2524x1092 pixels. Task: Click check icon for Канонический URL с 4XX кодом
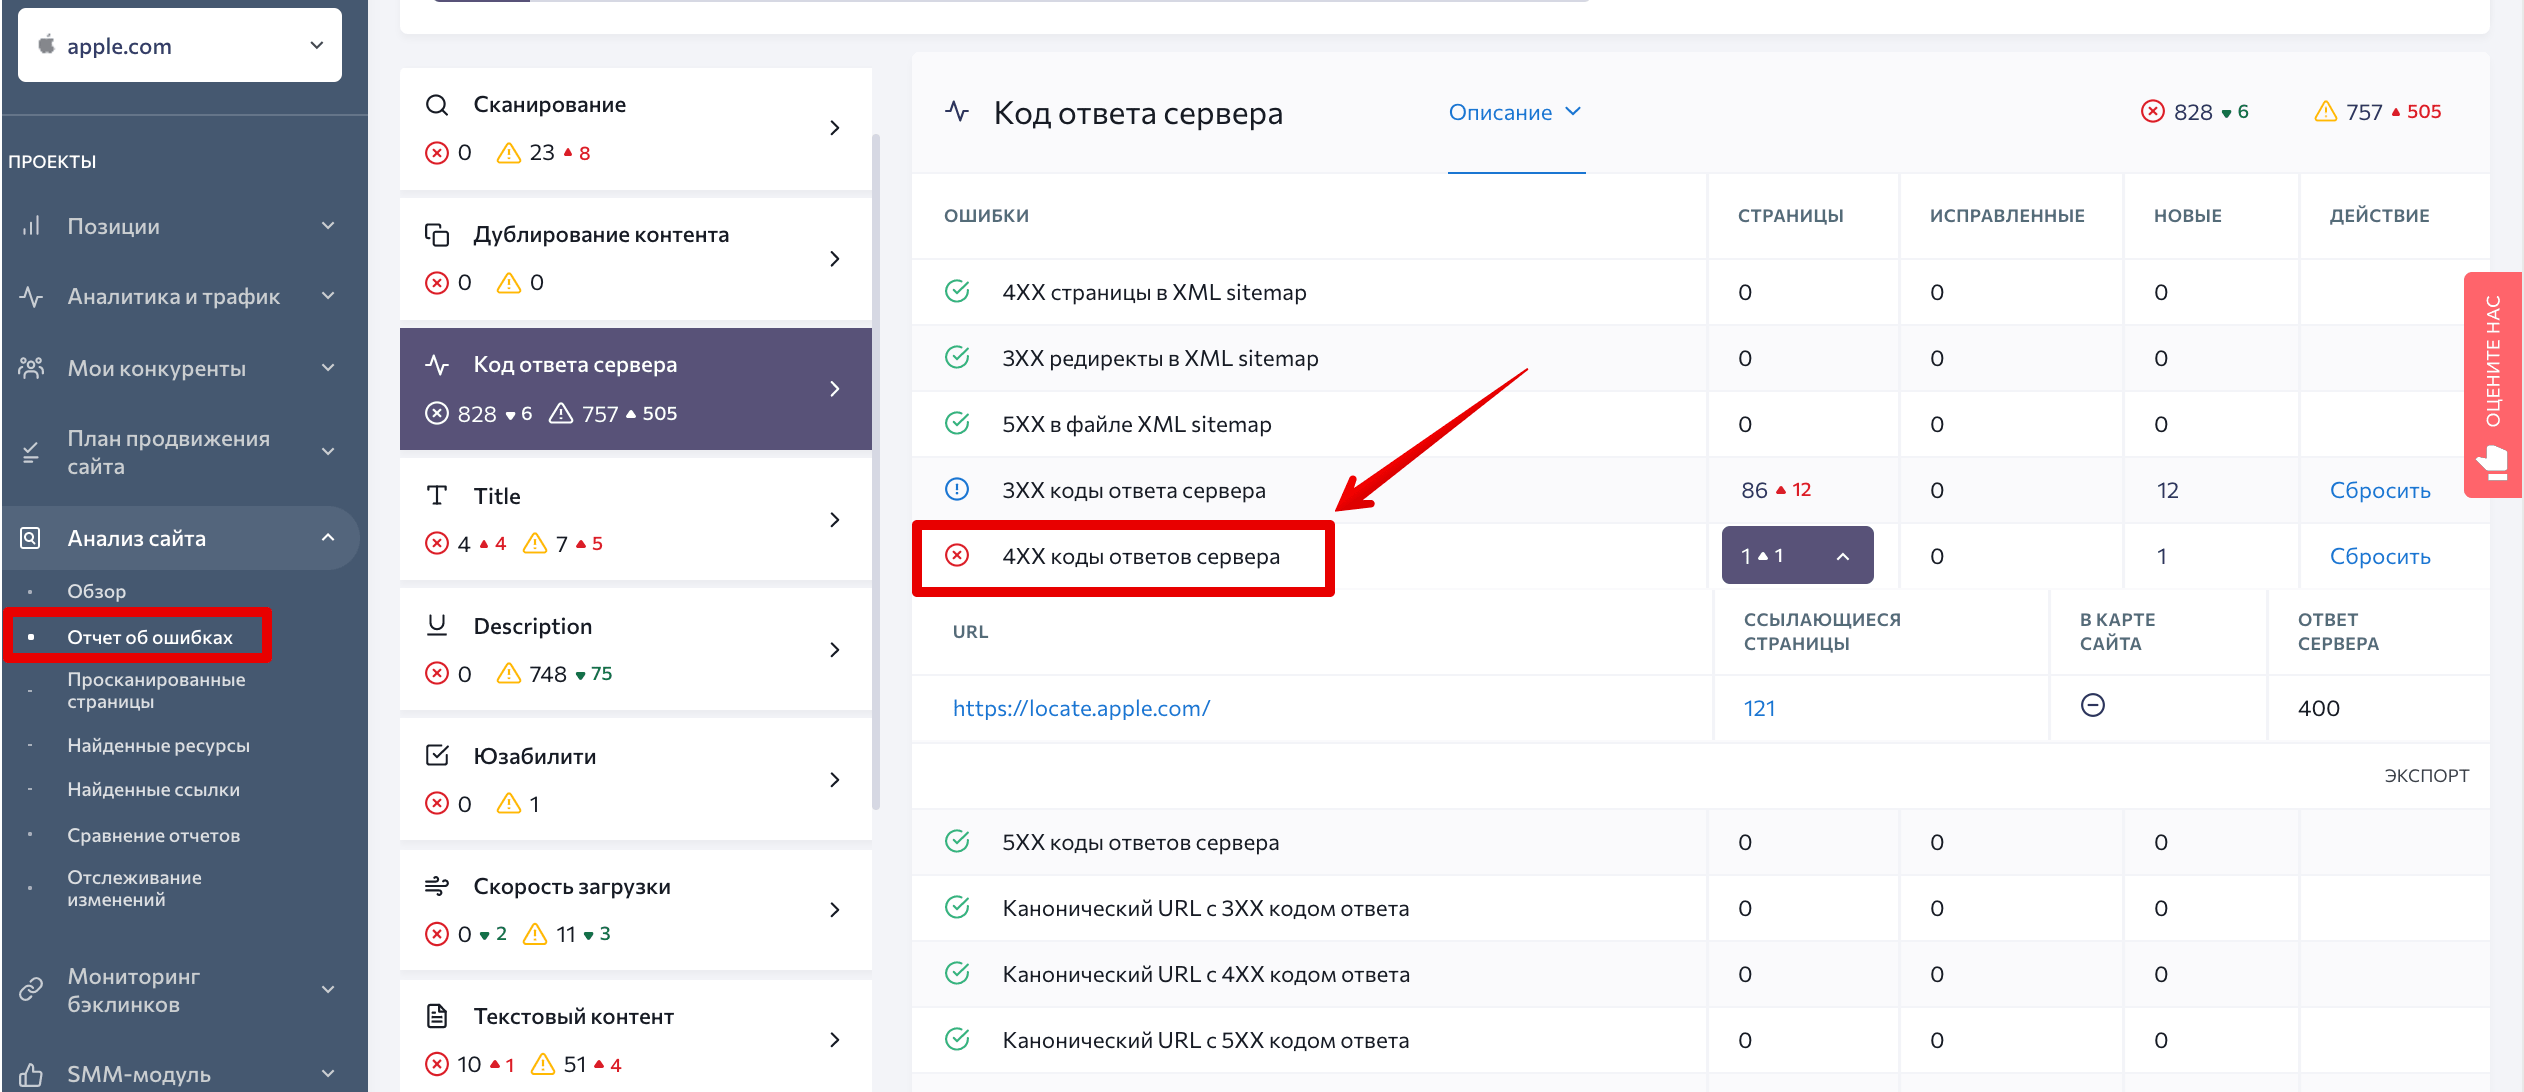957,973
